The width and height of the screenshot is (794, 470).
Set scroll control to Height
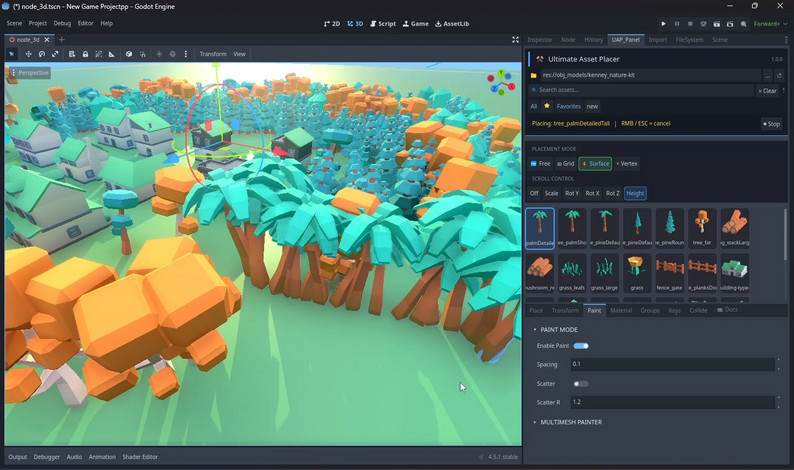coord(635,193)
